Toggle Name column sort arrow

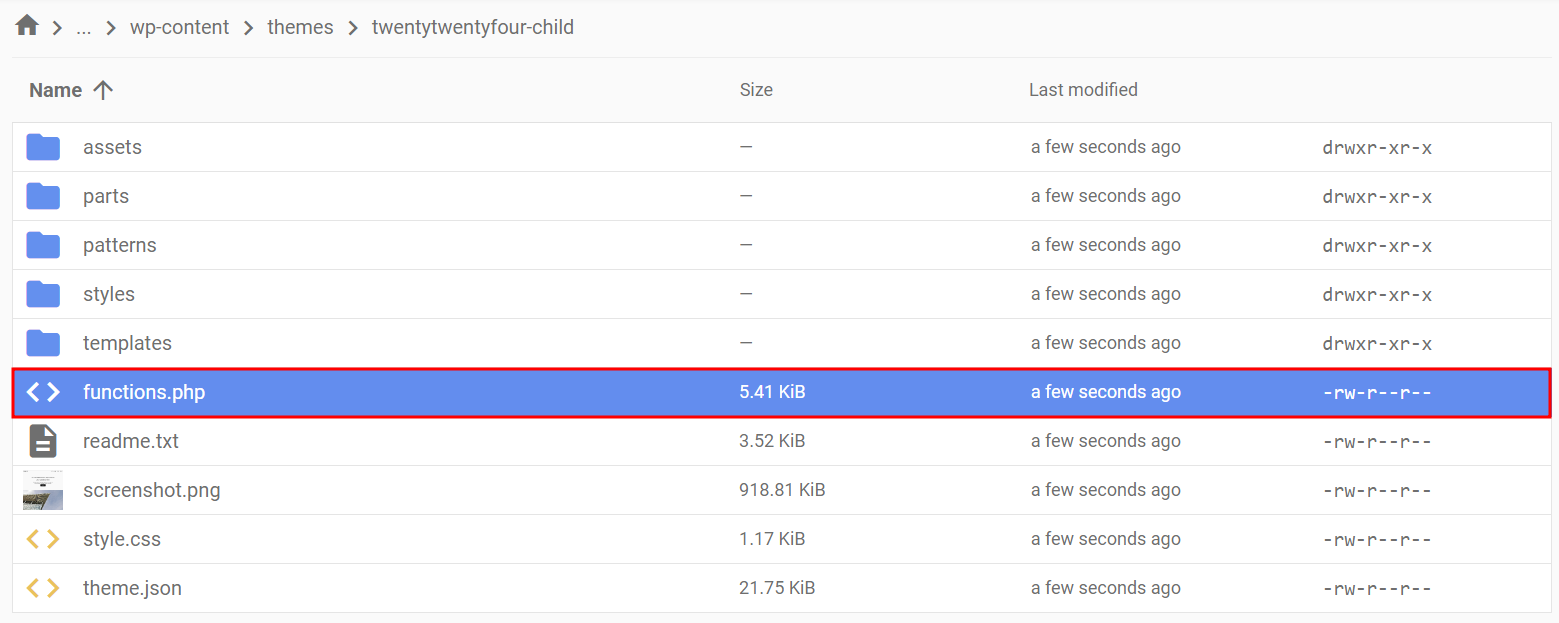(x=103, y=90)
